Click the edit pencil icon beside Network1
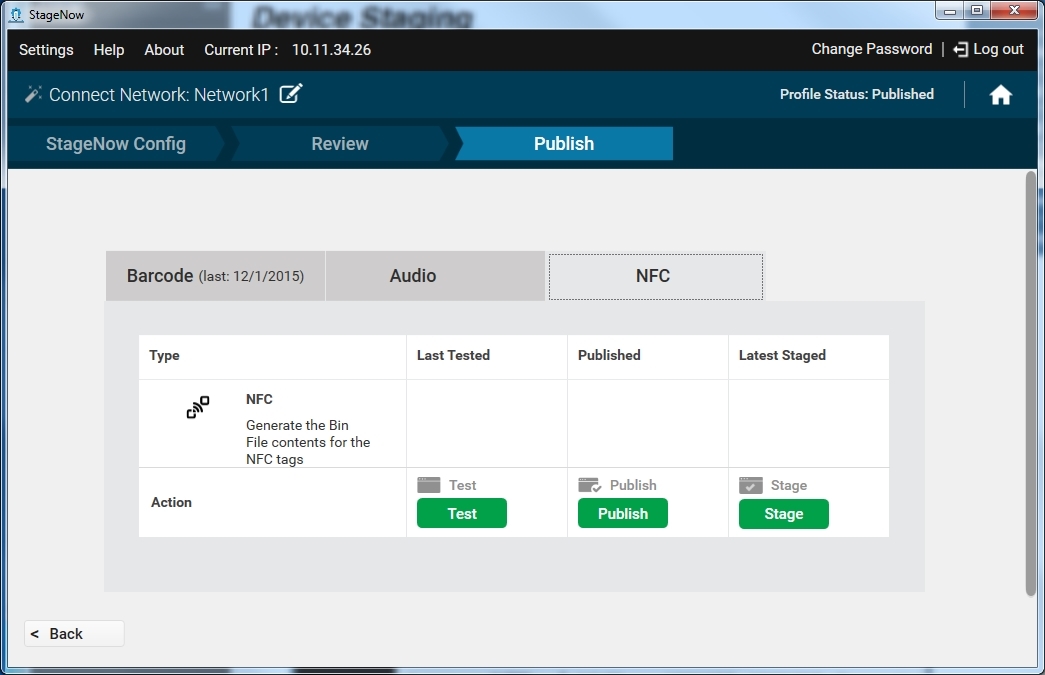The width and height of the screenshot is (1045, 675). (x=291, y=94)
